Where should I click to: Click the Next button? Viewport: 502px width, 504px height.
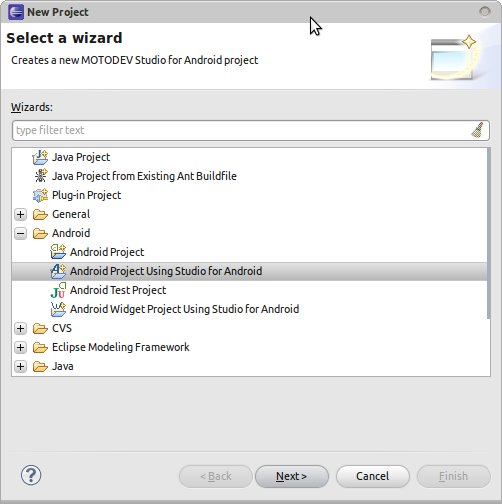[x=292, y=476]
